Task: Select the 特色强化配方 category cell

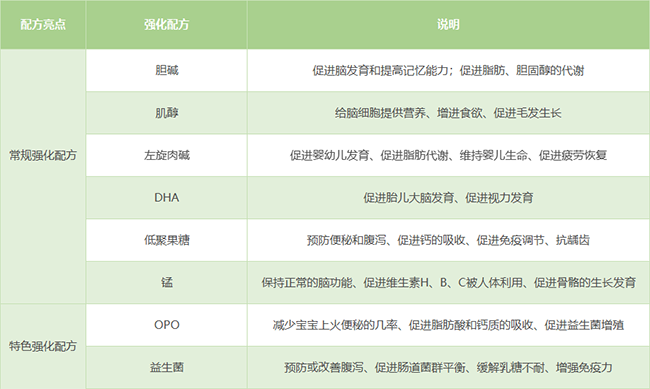Action: 43,346
